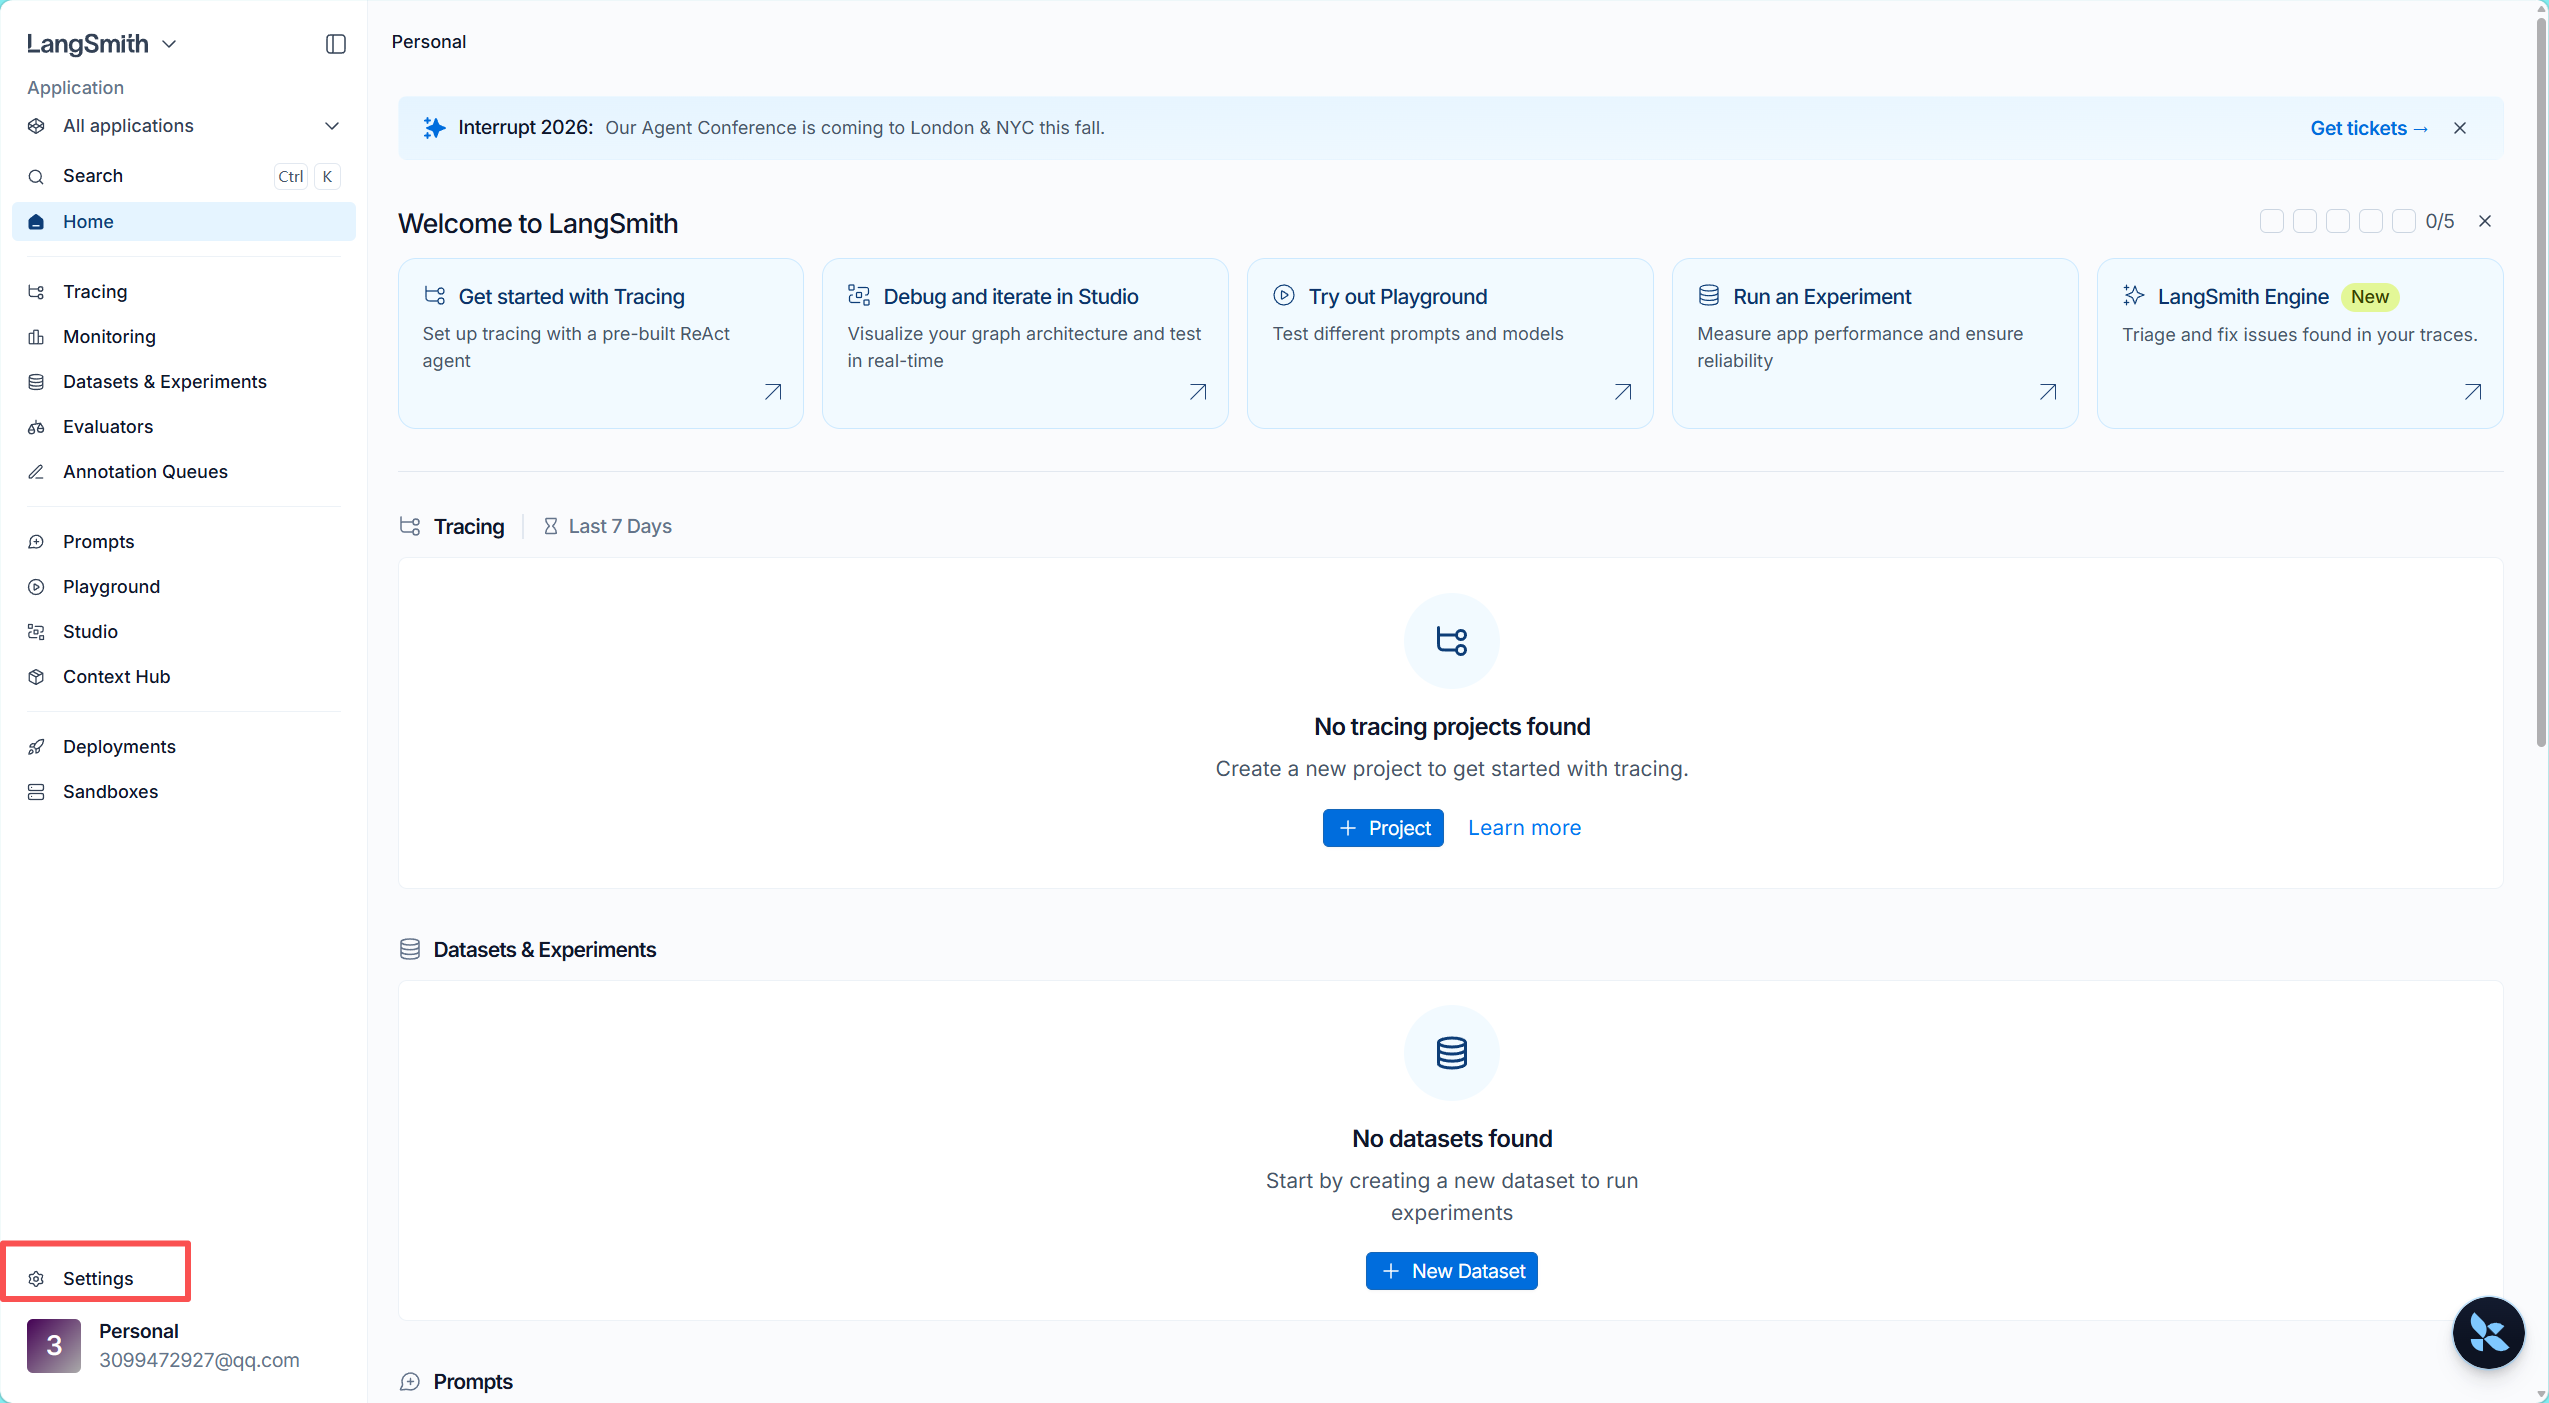2549x1403 pixels.
Task: Go to Deployments
Action: [x=184, y=747]
